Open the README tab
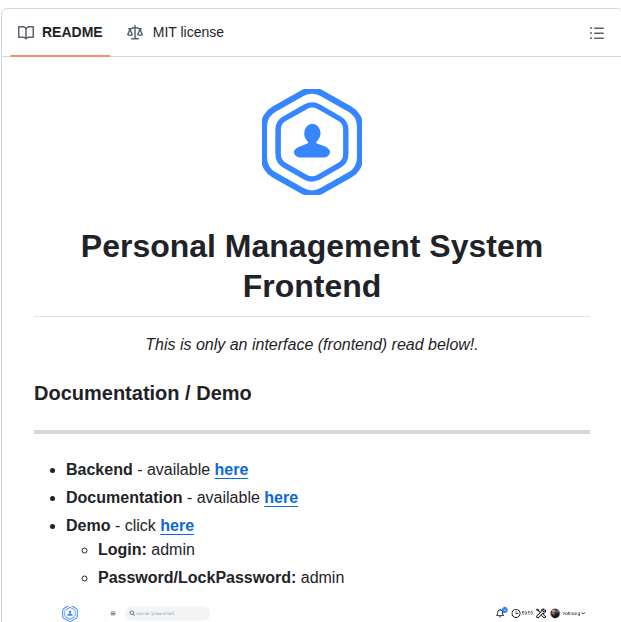This screenshot has width=621, height=622. click(x=60, y=32)
